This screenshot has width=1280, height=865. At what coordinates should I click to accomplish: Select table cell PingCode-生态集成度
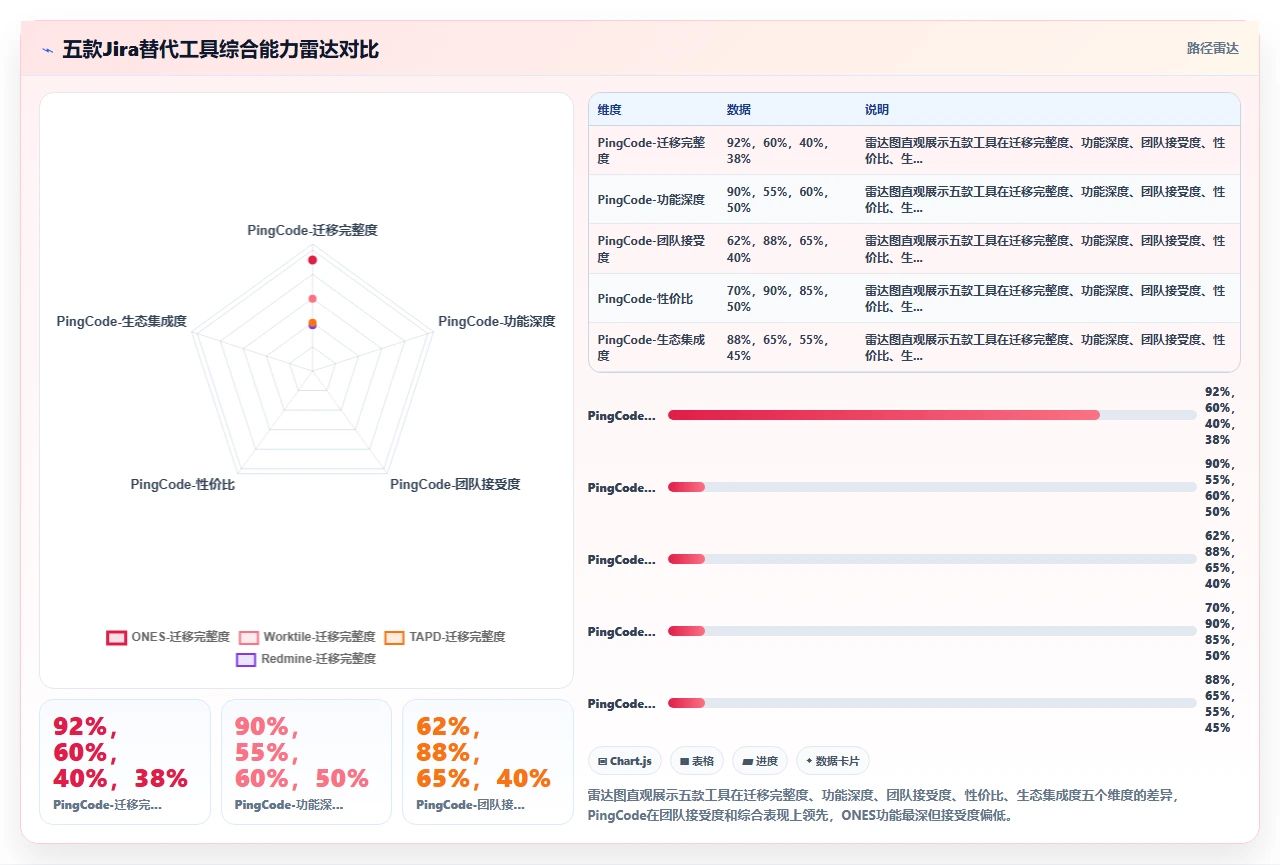pos(652,348)
